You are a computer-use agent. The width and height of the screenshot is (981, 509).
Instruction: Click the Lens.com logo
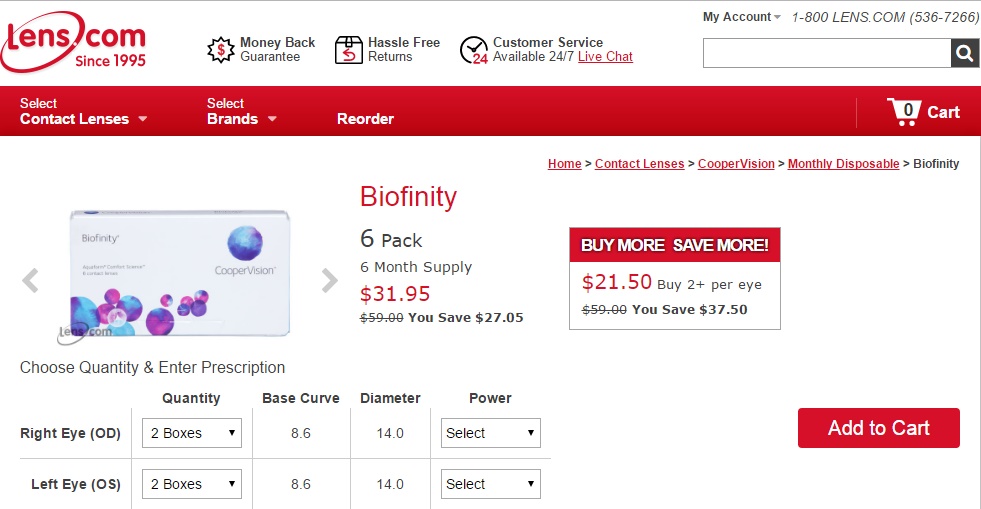(74, 43)
